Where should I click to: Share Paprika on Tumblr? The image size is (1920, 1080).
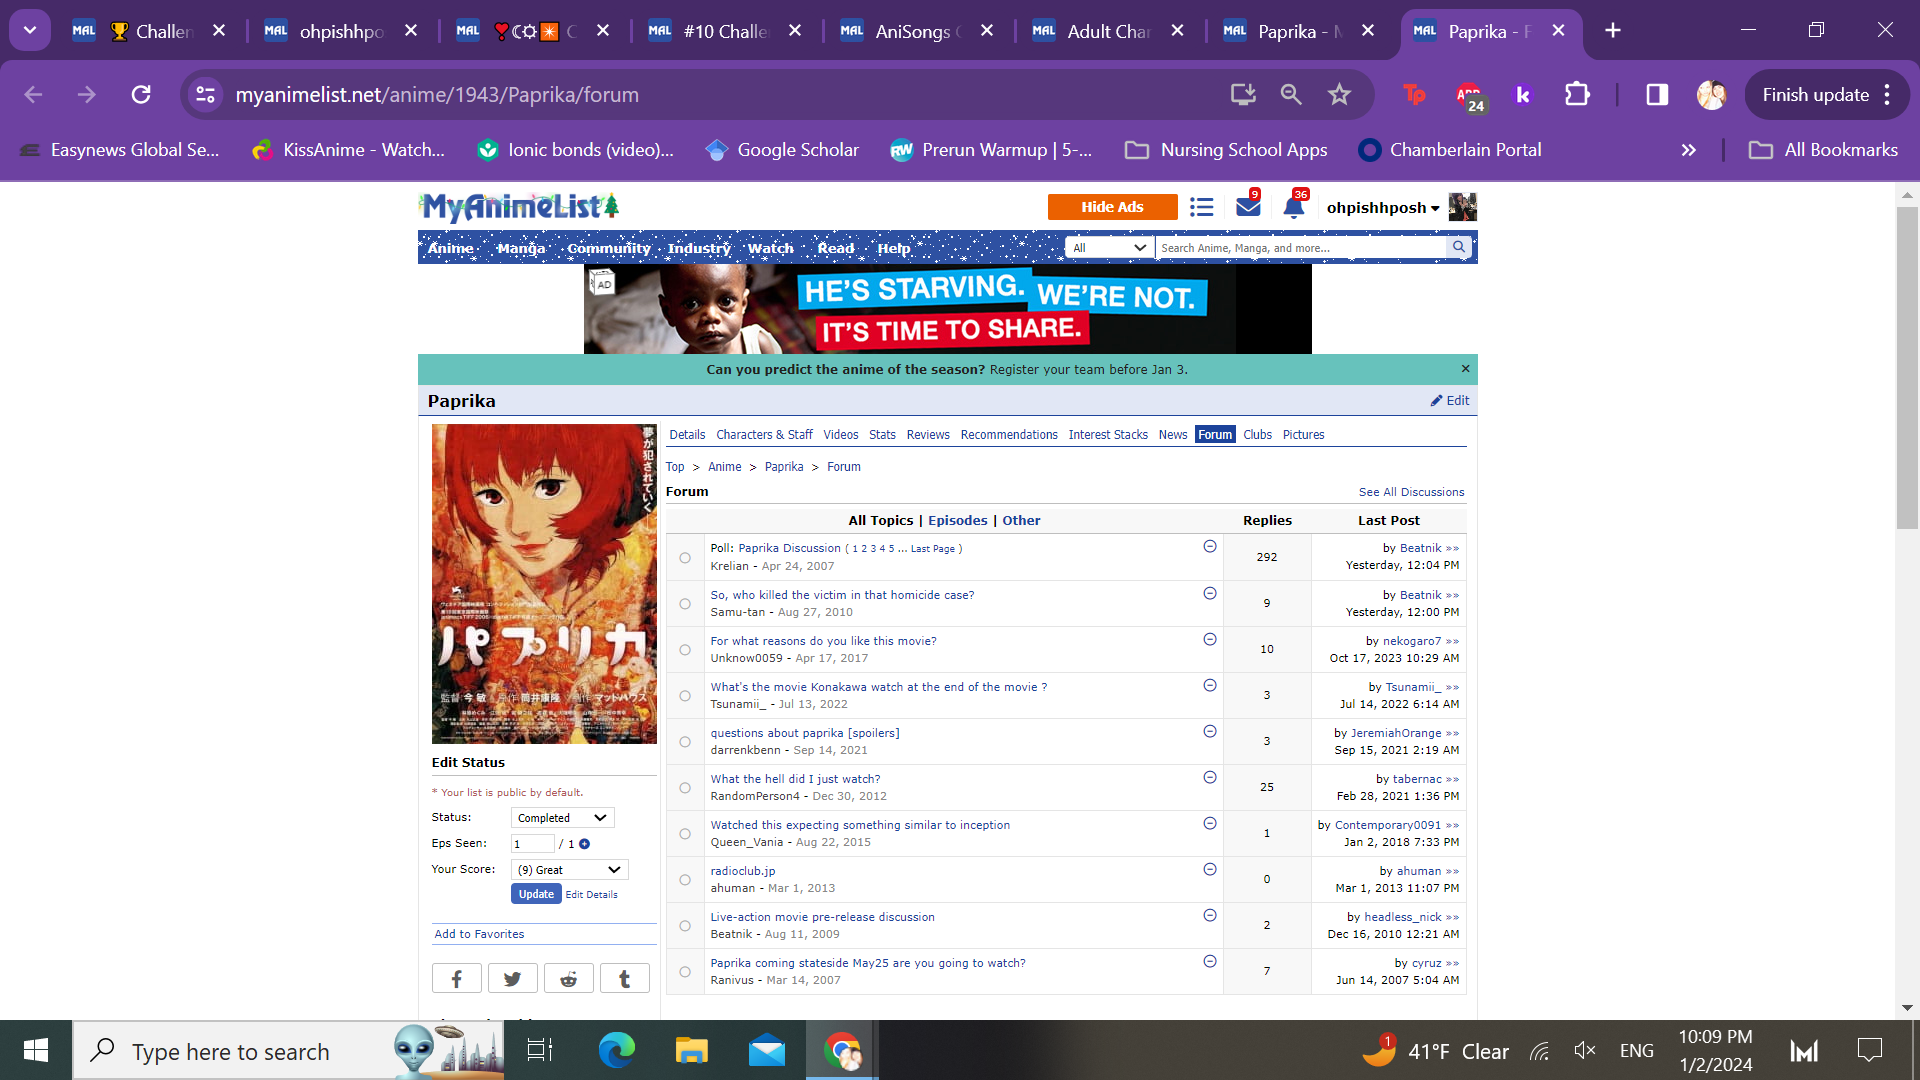click(x=625, y=978)
